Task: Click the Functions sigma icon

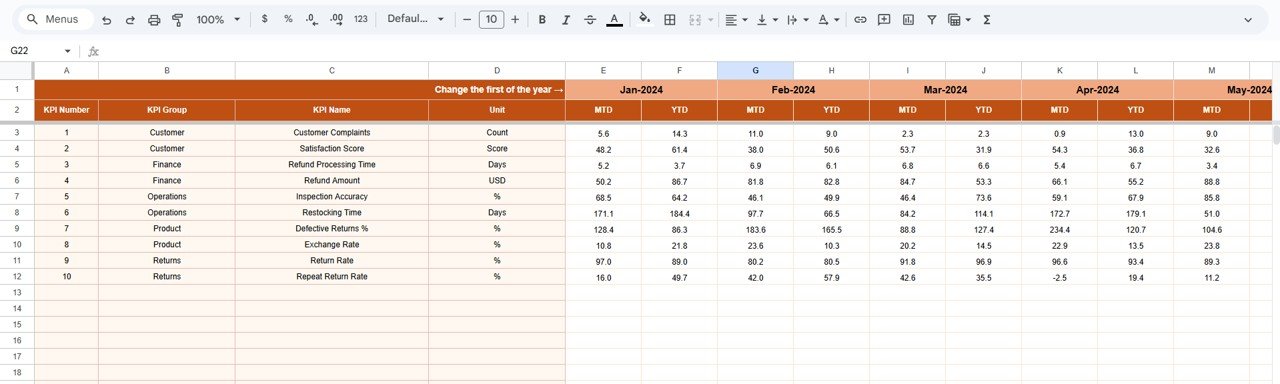Action: pos(987,19)
